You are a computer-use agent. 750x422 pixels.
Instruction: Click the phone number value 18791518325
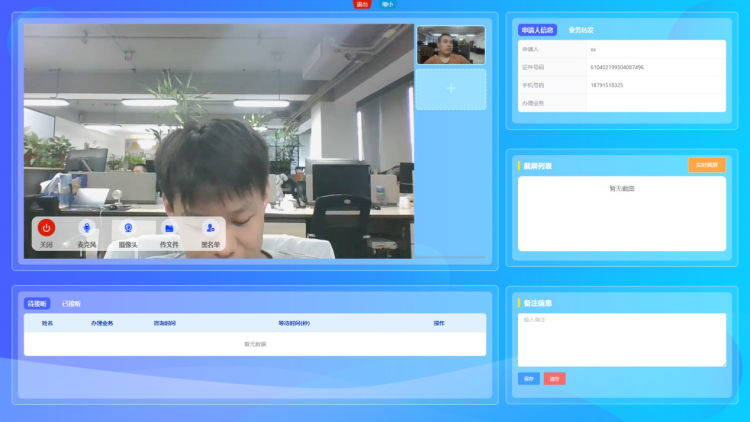(x=607, y=85)
